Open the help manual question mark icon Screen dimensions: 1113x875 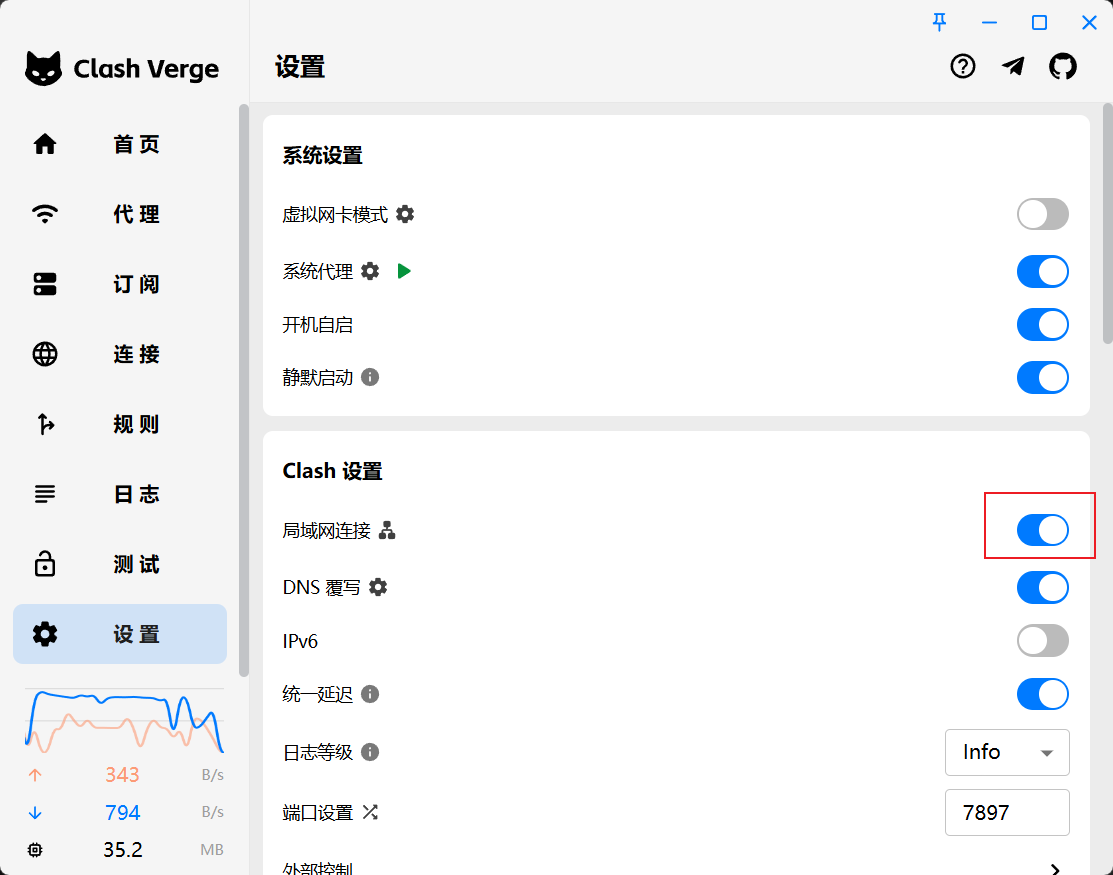click(962, 67)
